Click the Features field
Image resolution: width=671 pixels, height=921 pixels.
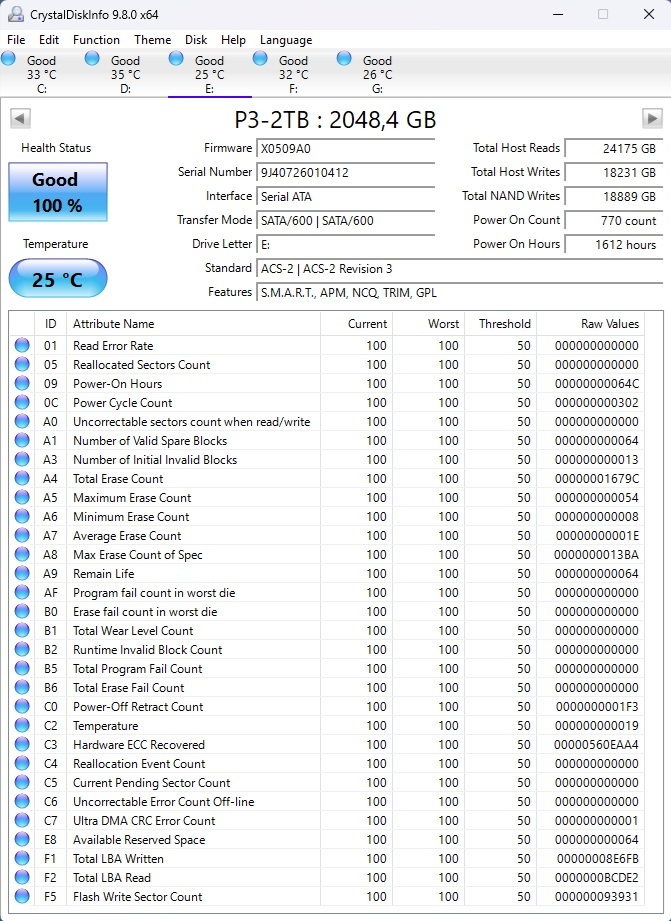(x=459, y=293)
